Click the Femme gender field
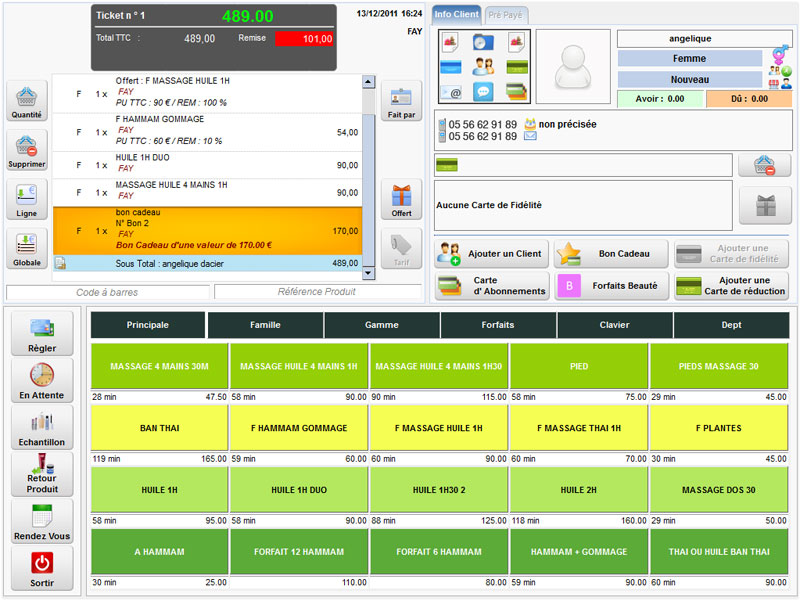This screenshot has width=800, height=601. coord(689,58)
